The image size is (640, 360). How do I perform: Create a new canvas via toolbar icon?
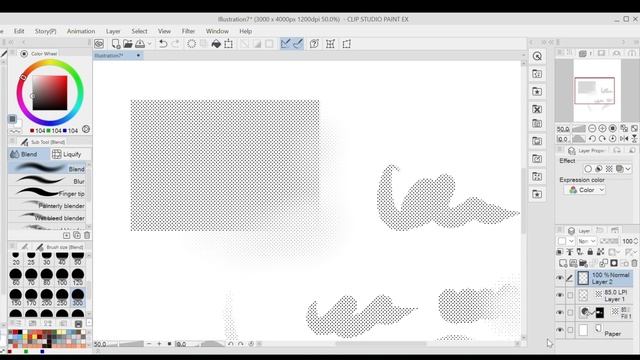coord(116,44)
